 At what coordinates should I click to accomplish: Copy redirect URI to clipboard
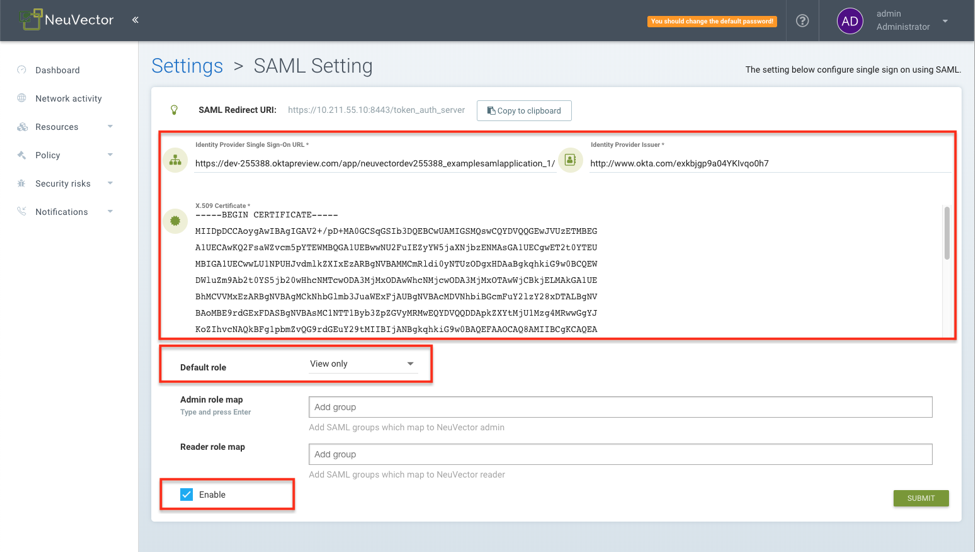pos(524,111)
